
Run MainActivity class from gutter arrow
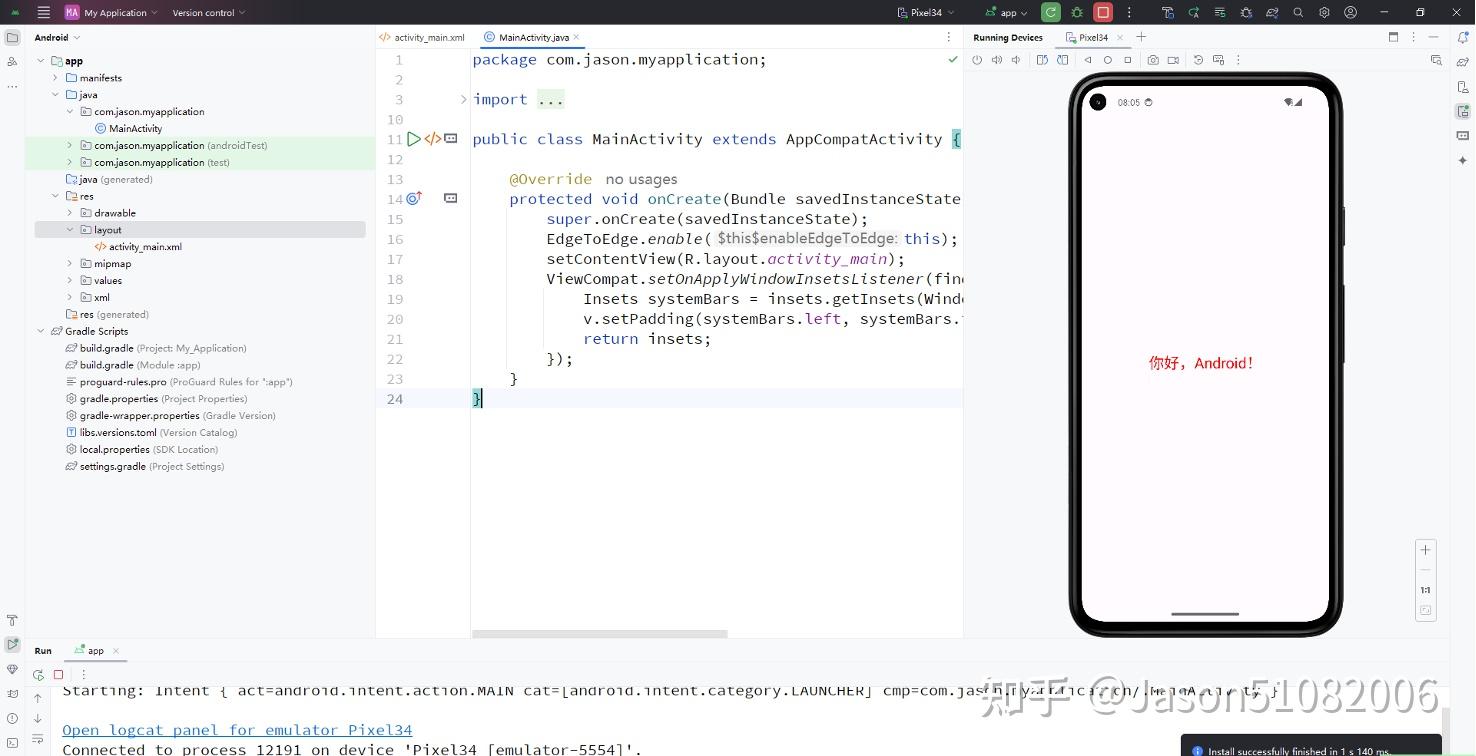[414, 139]
